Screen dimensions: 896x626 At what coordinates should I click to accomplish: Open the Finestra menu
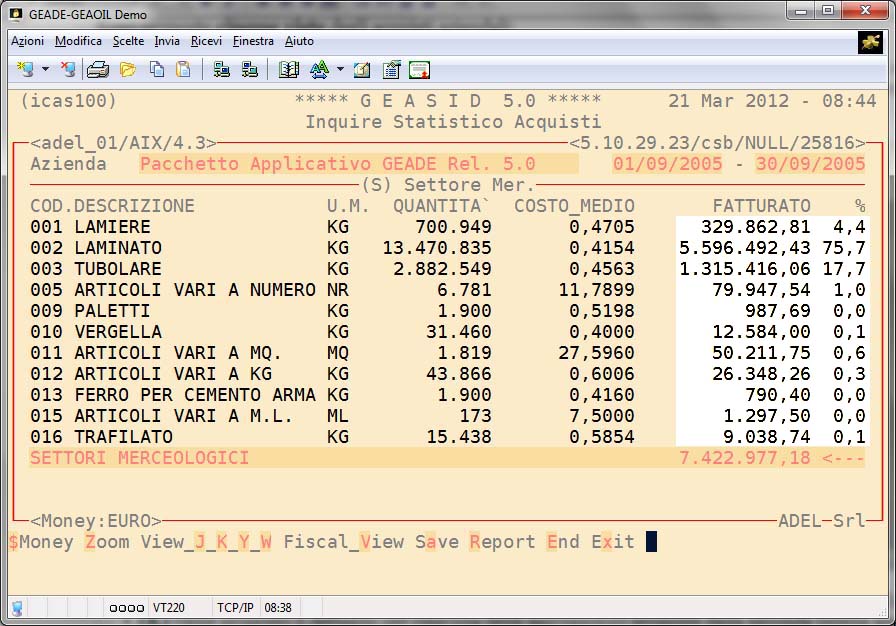tap(253, 41)
